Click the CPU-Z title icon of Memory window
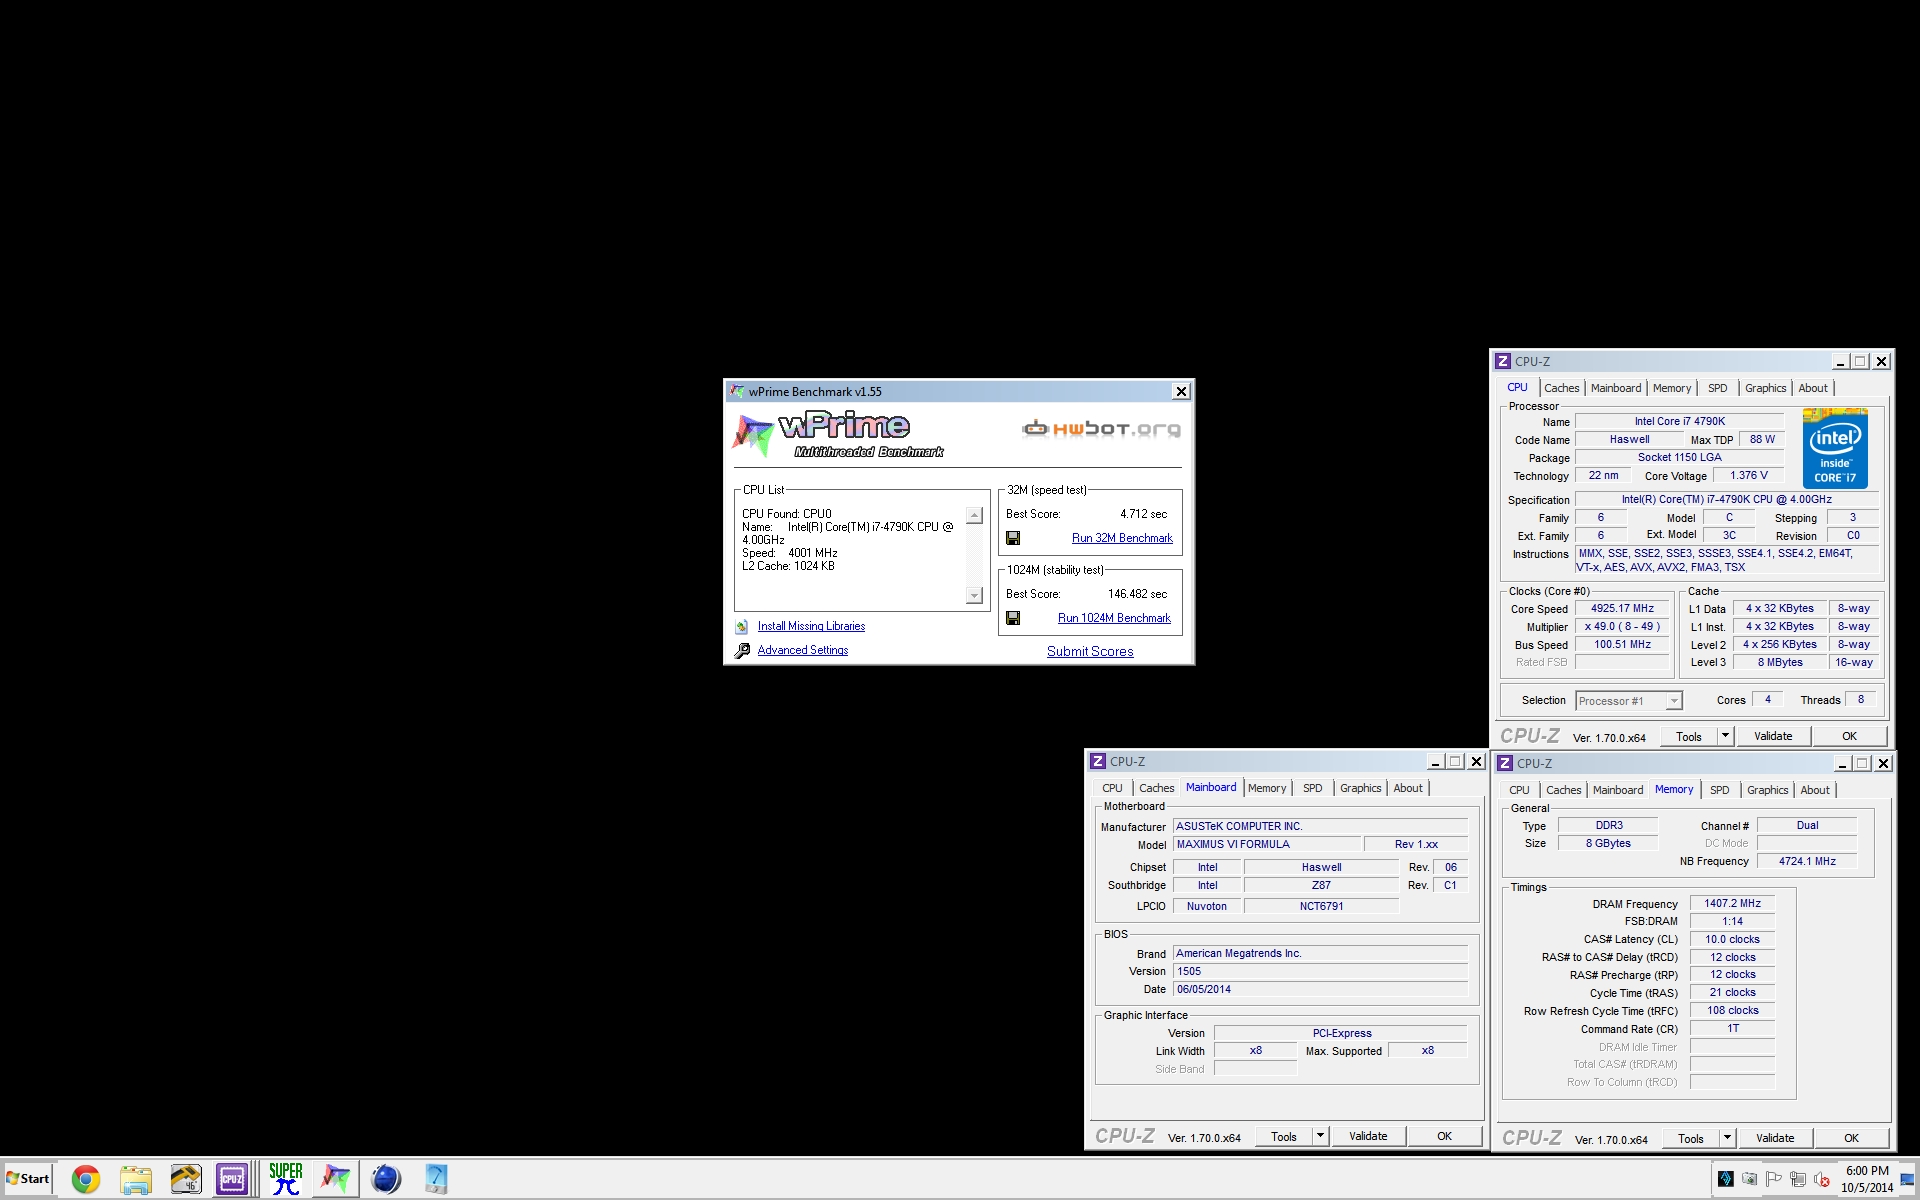 pos(1504,764)
